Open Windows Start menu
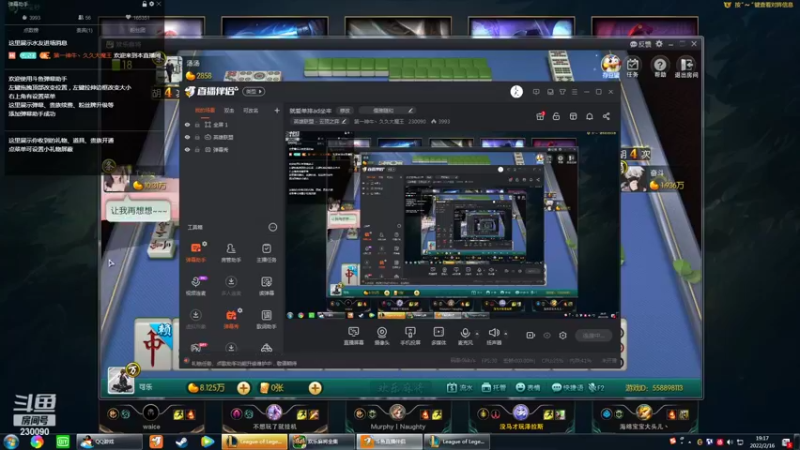Viewport: 800px width, 450px height. [x=11, y=441]
